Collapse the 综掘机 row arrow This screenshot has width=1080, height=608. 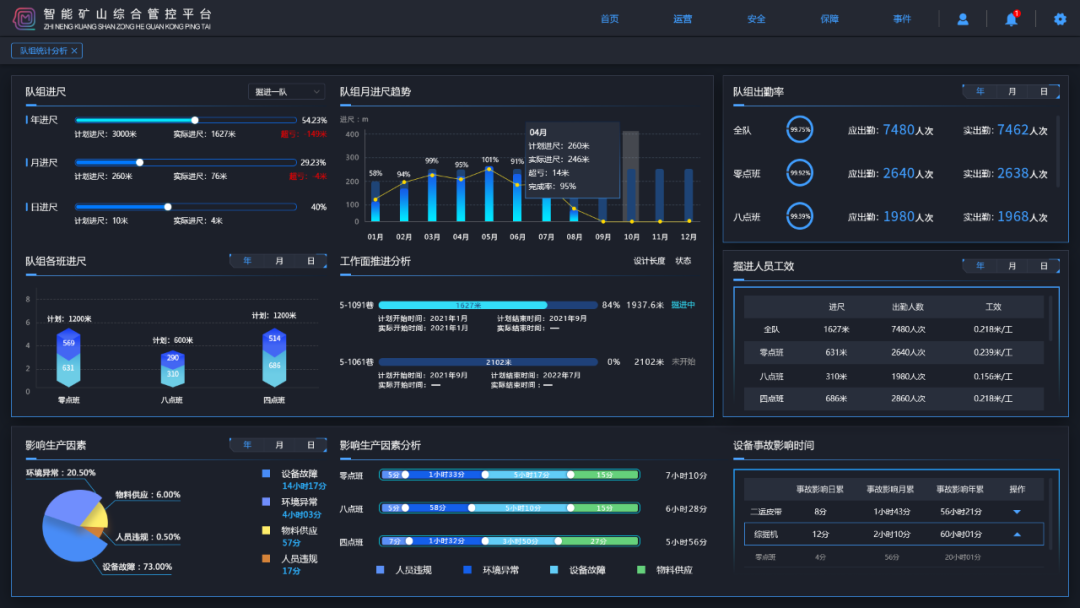point(1017,534)
